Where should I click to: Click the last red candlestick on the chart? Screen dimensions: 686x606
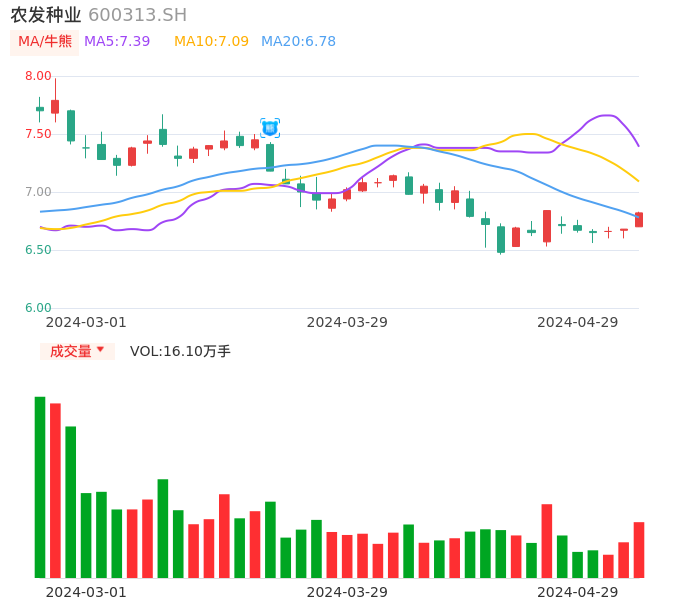pyautogui.click(x=639, y=220)
